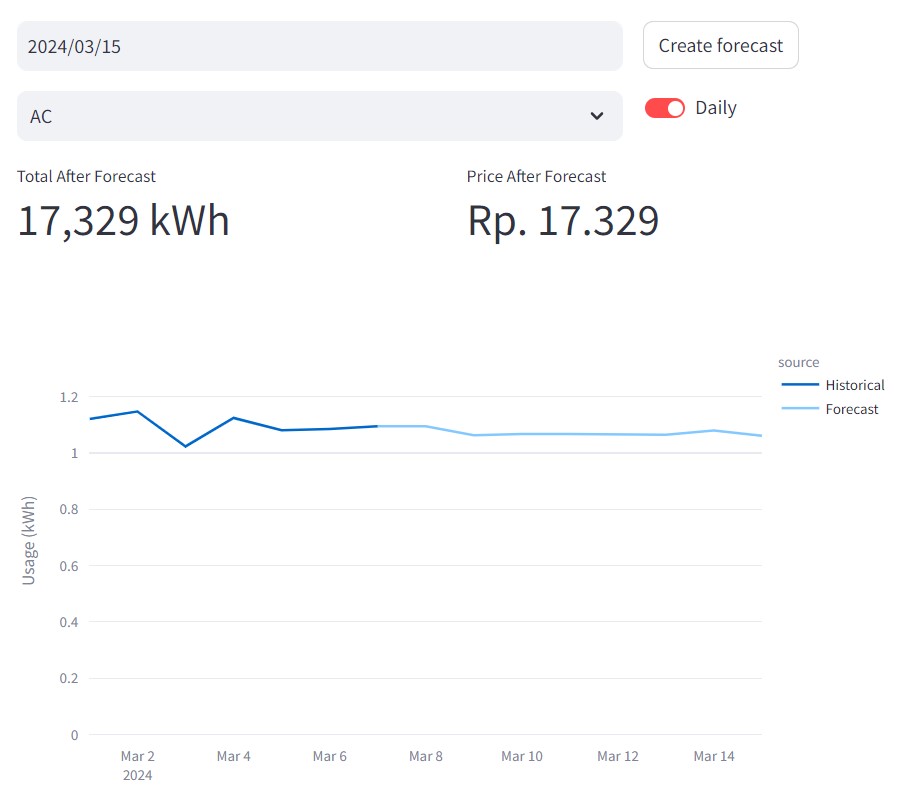Image resolution: width=922 pixels, height=787 pixels.
Task: Select the Forecast legend label
Action: click(852, 409)
